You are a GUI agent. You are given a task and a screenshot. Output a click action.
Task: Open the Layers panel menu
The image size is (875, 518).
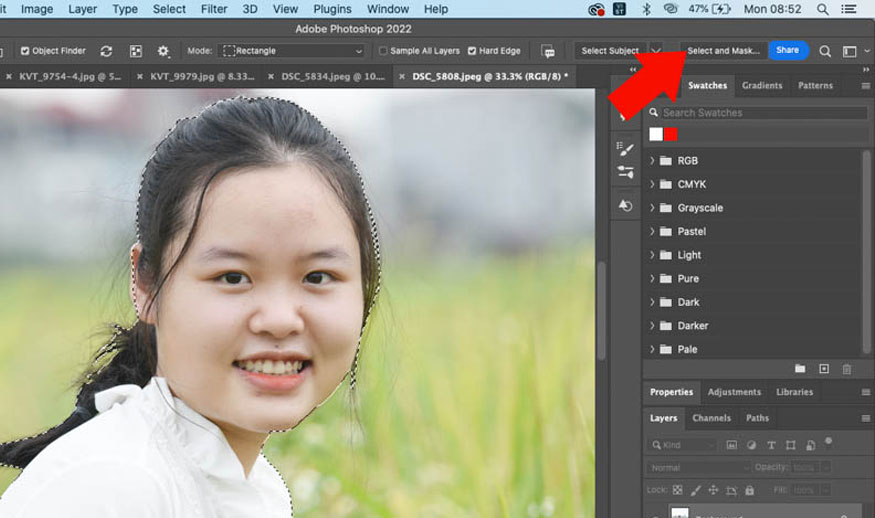point(866,418)
